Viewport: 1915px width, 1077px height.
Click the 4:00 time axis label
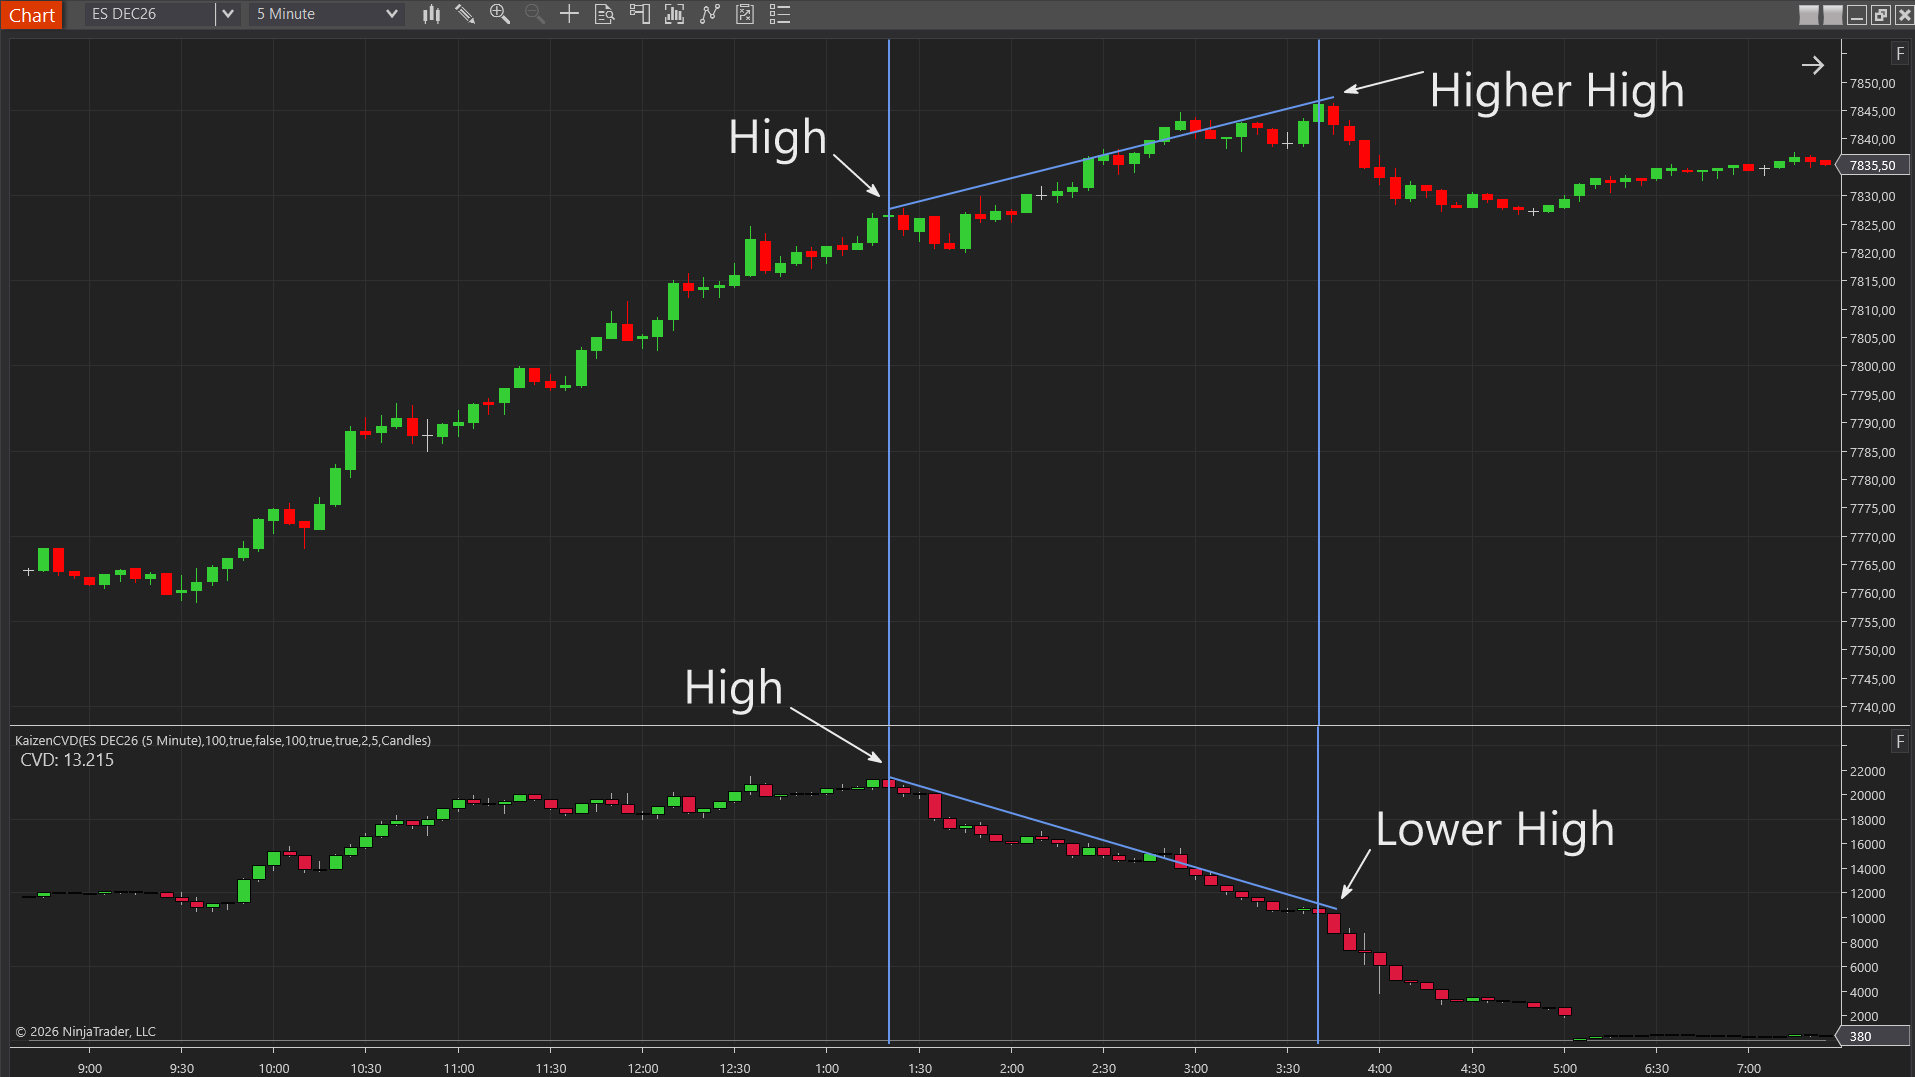1380,1068
